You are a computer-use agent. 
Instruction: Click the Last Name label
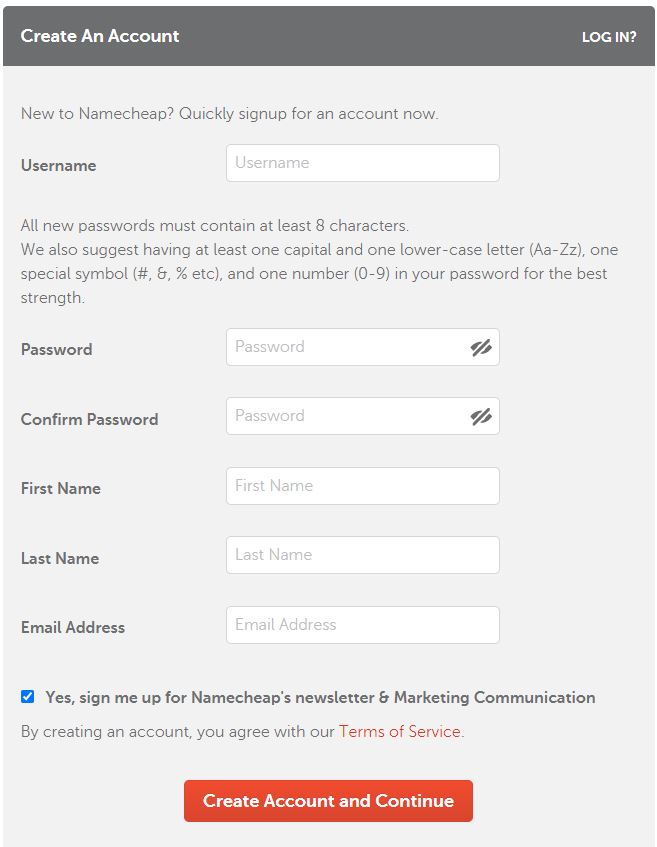point(60,558)
